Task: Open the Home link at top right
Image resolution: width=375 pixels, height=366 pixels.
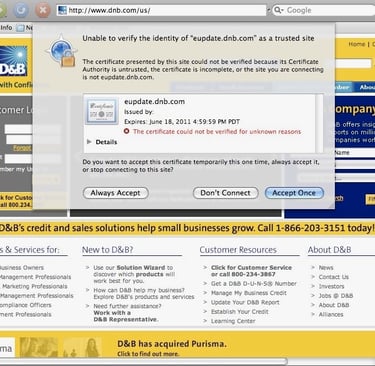Action: click(356, 44)
